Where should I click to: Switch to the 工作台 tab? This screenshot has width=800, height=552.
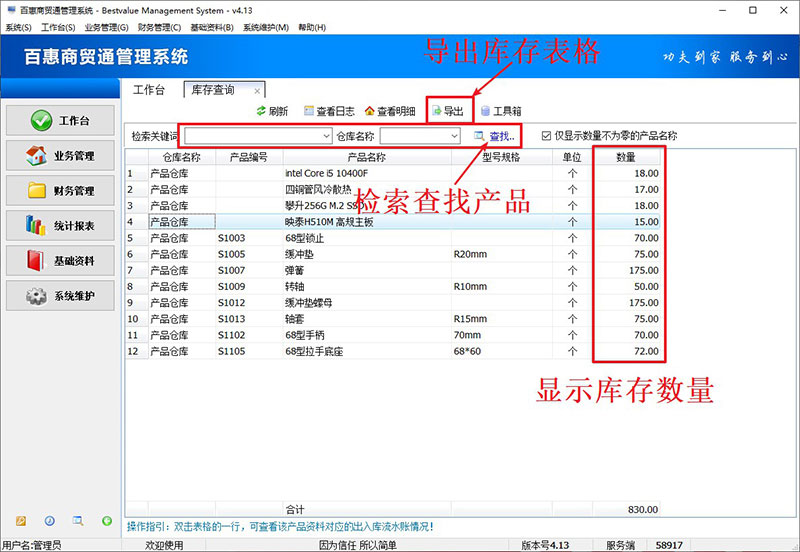tap(149, 90)
